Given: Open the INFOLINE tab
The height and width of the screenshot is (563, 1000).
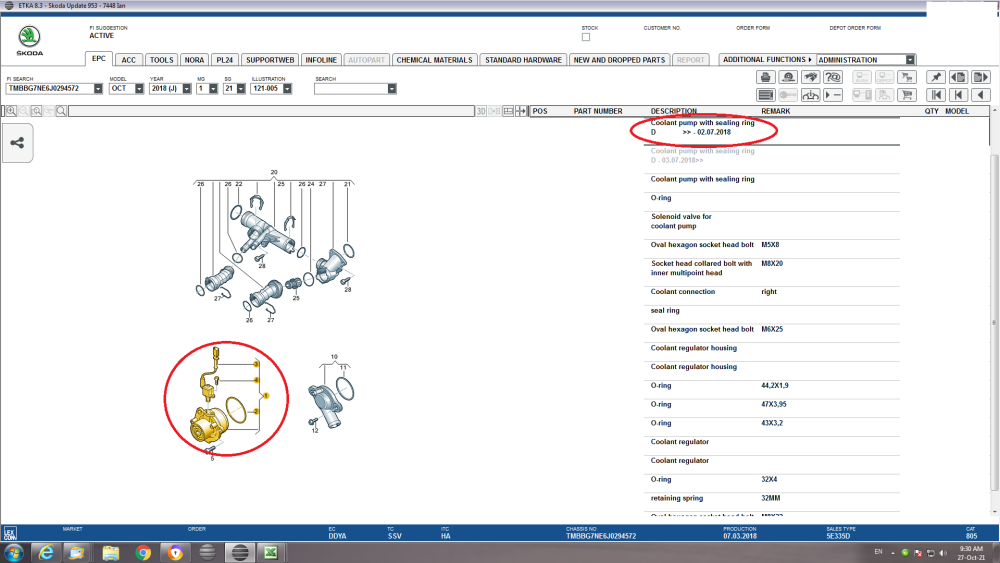Looking at the screenshot, I should click(321, 60).
